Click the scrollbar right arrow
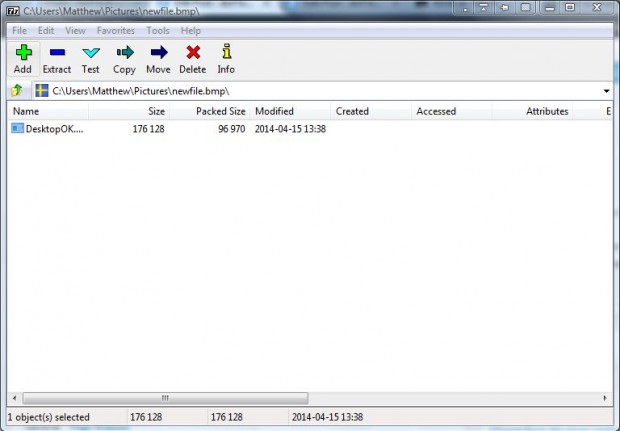This screenshot has width=620, height=431. tap(605, 398)
